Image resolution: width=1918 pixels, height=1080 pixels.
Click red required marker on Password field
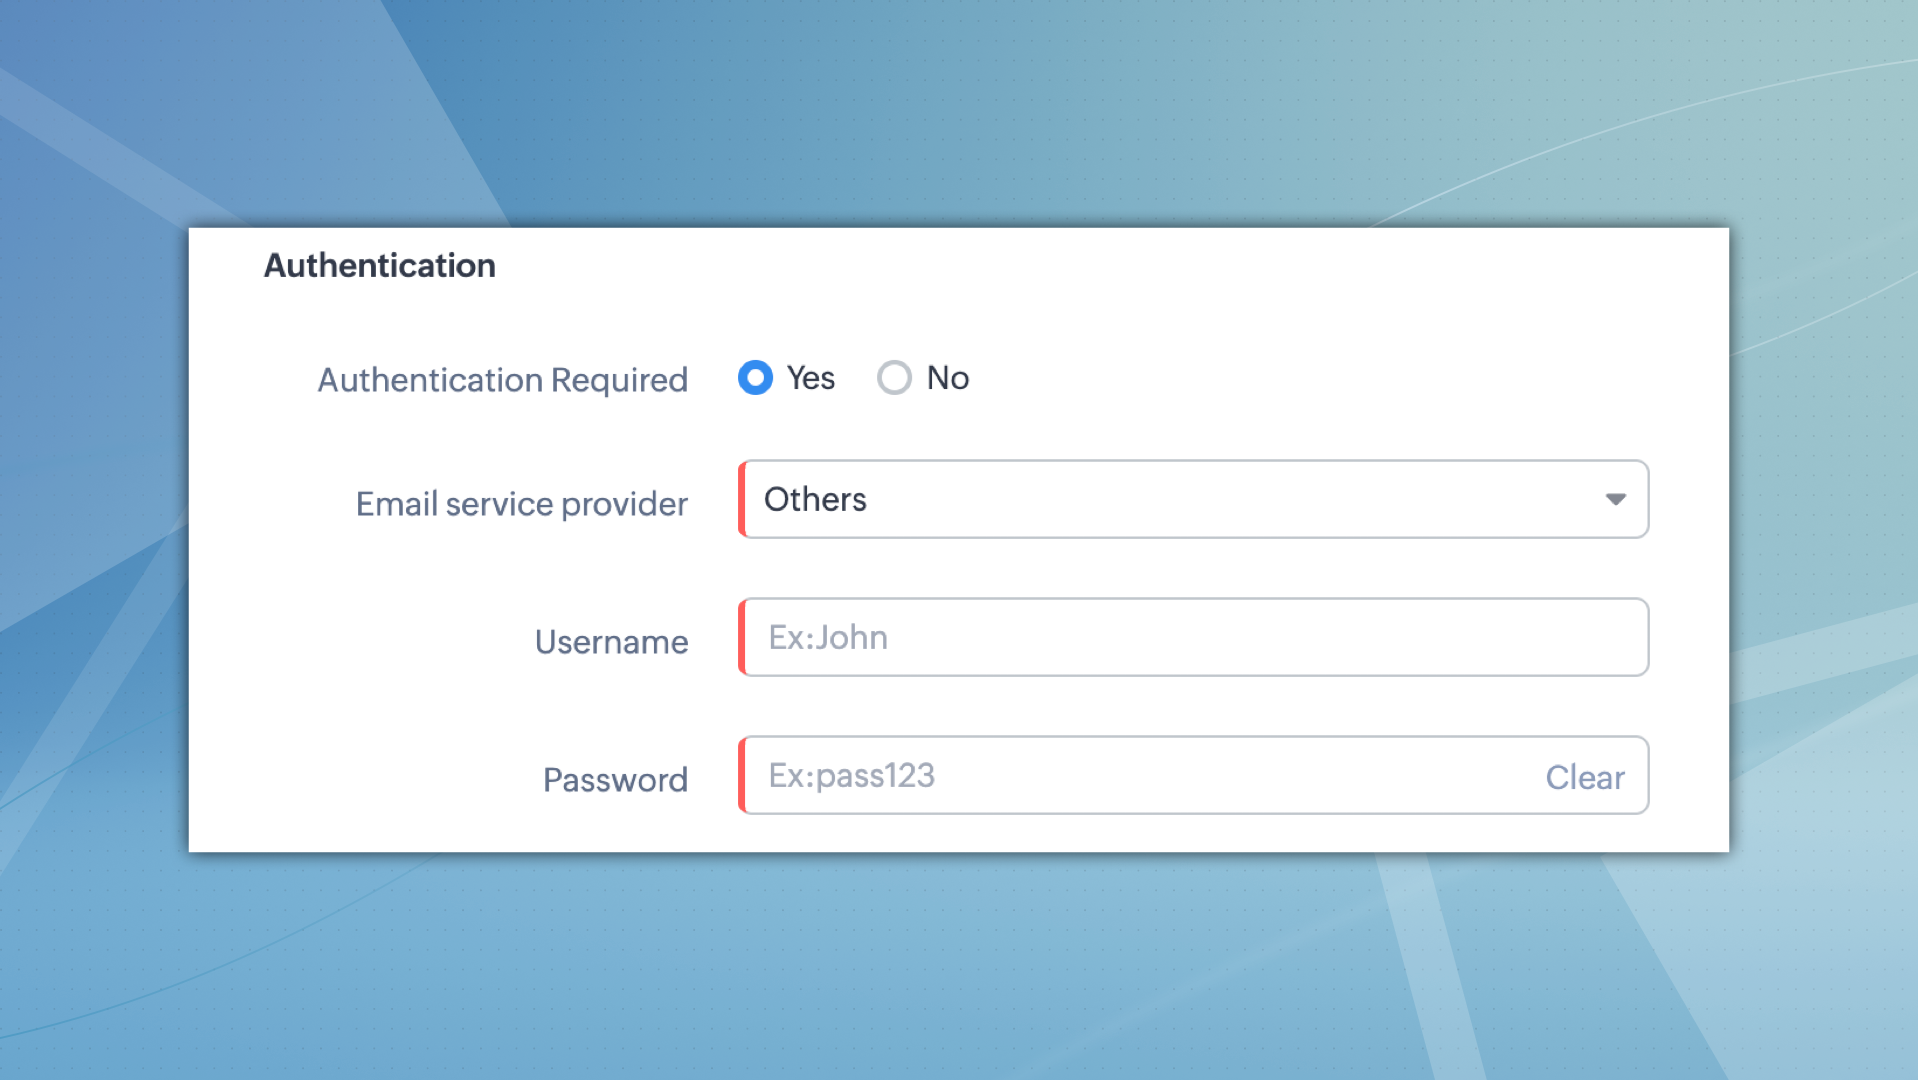(x=742, y=776)
